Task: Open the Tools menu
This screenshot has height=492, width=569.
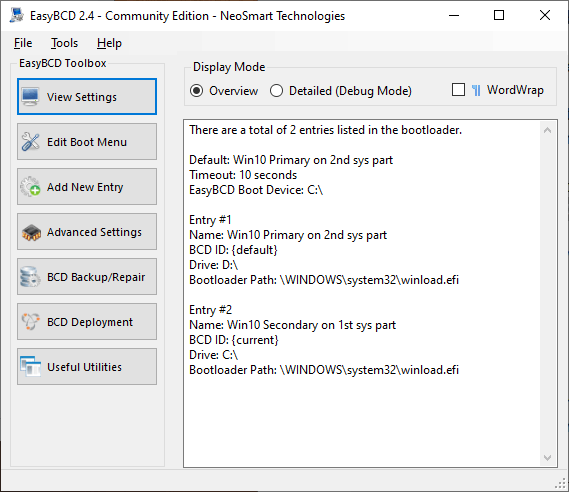Action: (64, 43)
